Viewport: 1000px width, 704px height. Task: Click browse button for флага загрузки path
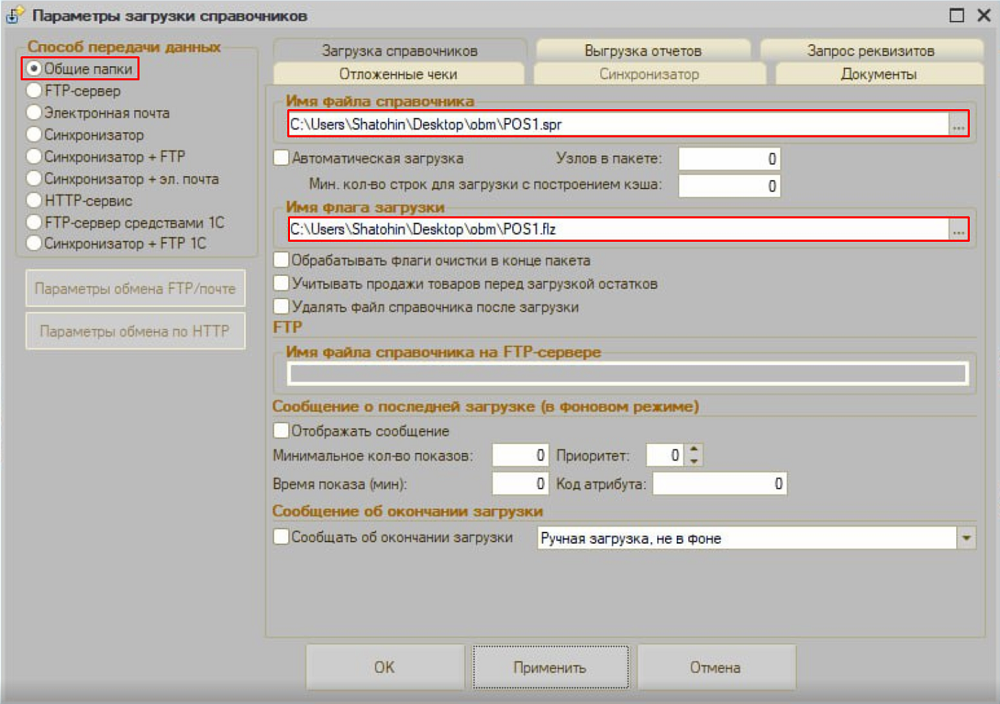[958, 230]
